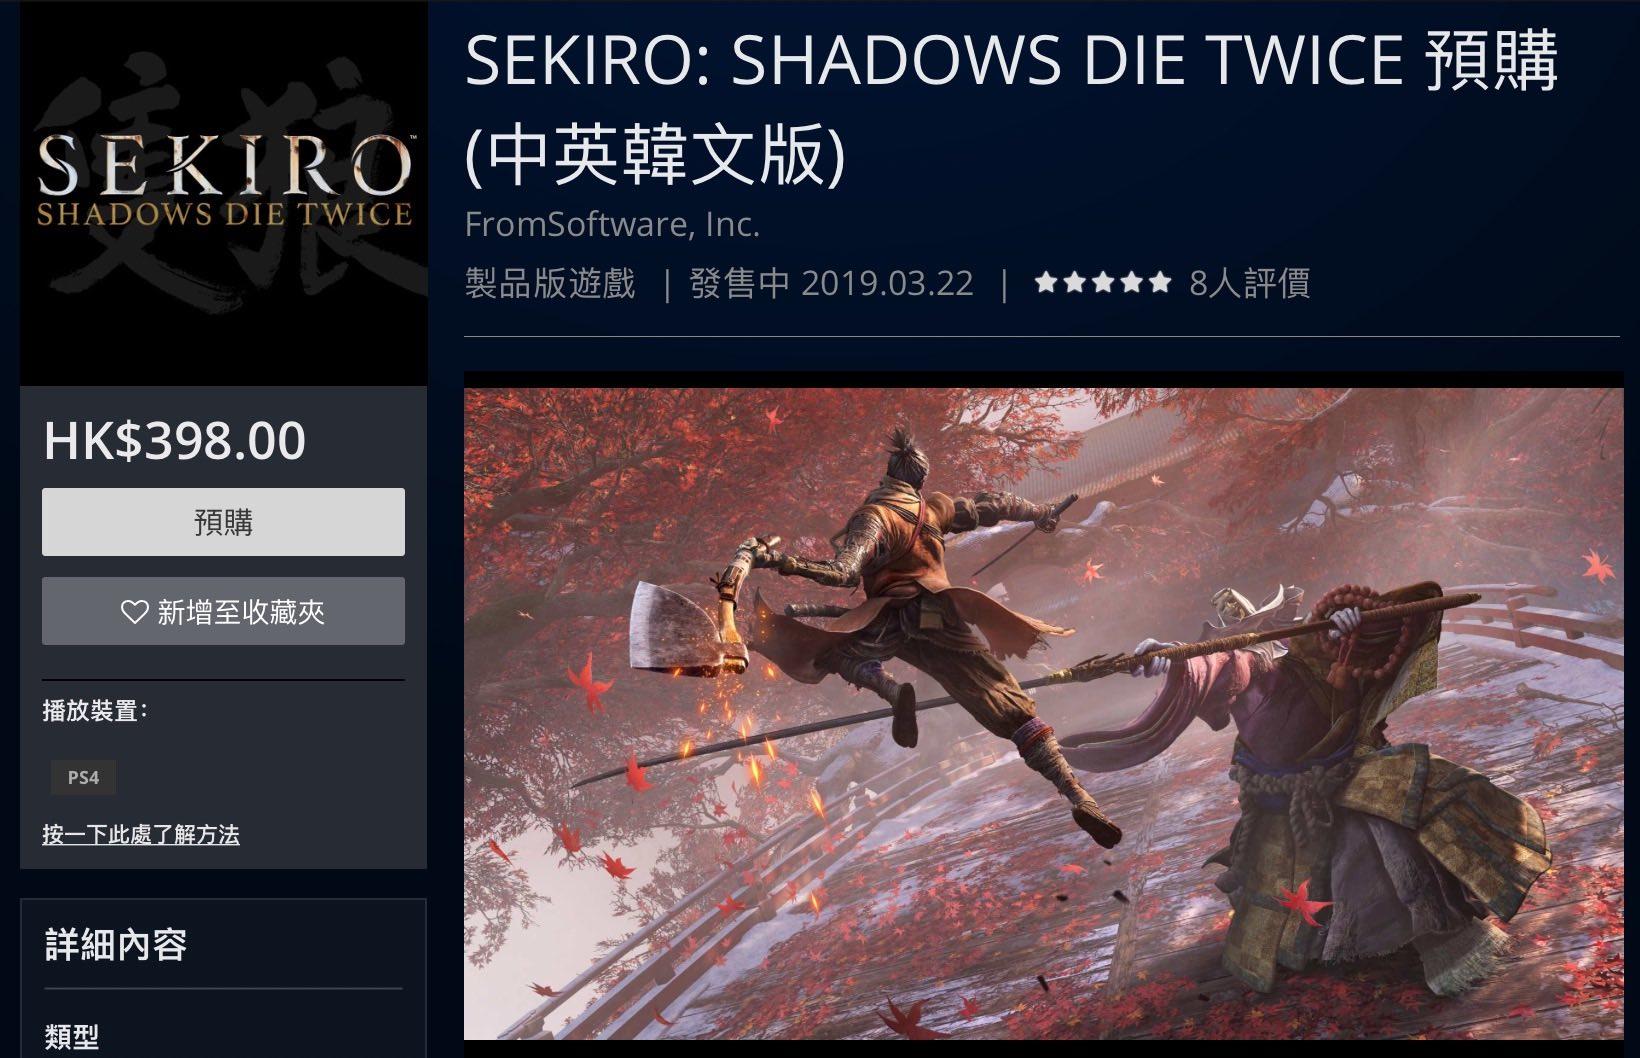
Task: Click the middle star in the rating
Action: [x=1103, y=283]
